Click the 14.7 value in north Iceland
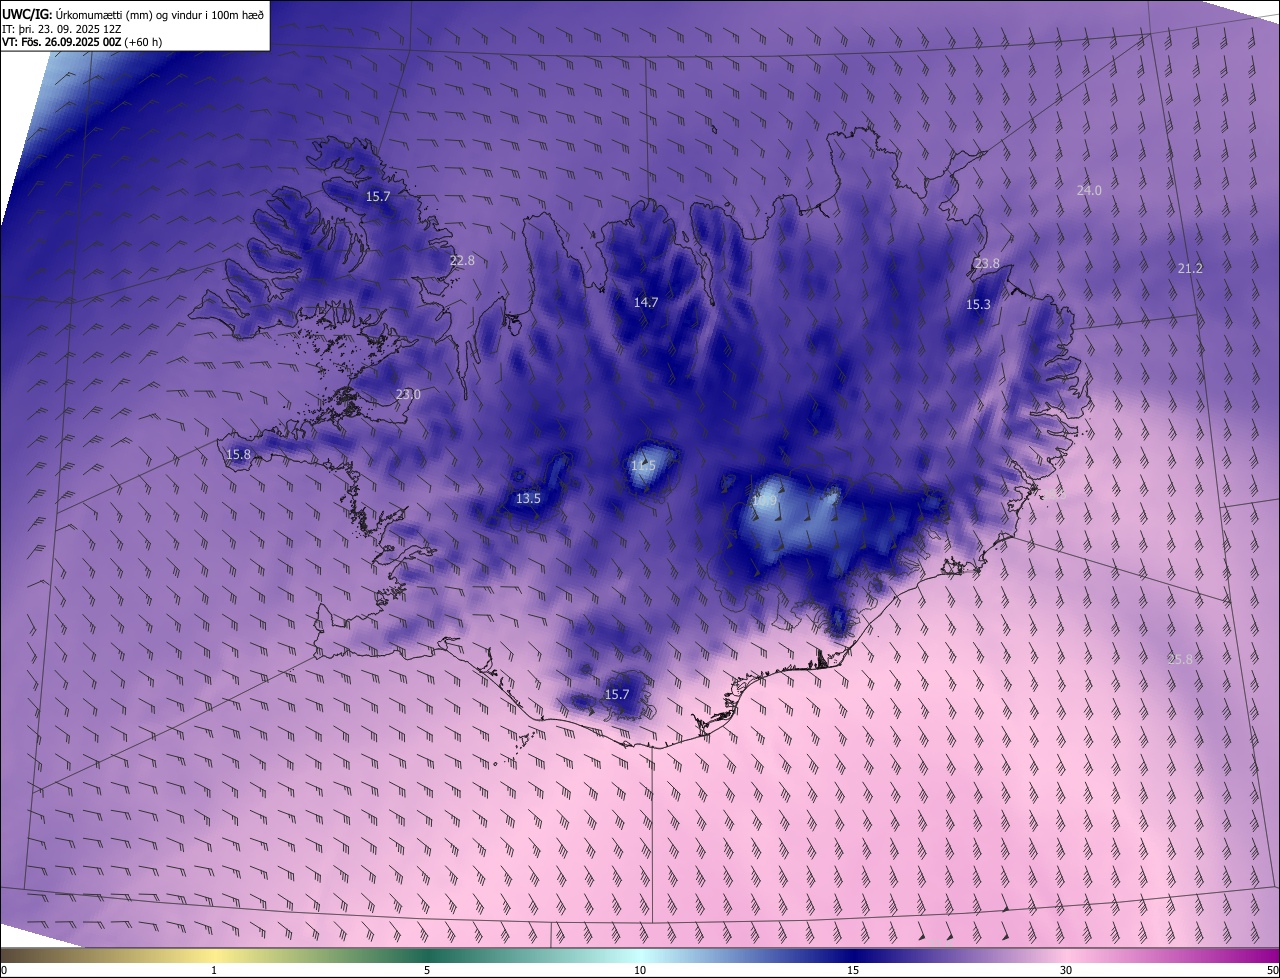 pyautogui.click(x=646, y=302)
